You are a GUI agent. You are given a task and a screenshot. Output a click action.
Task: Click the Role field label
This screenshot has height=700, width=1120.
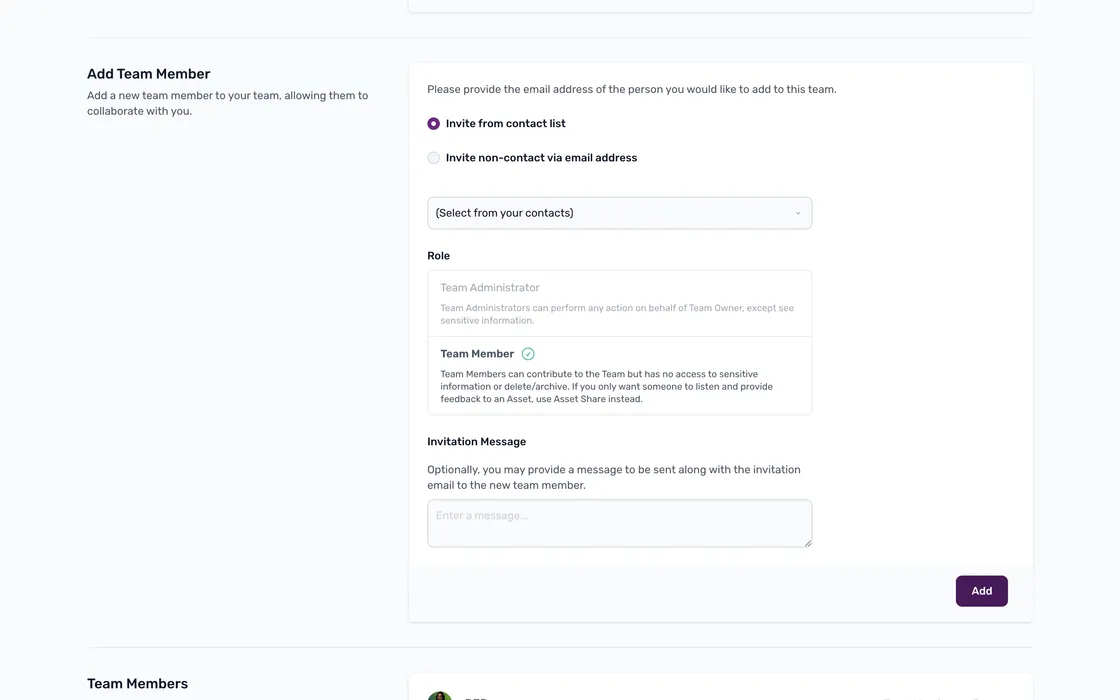(438, 256)
